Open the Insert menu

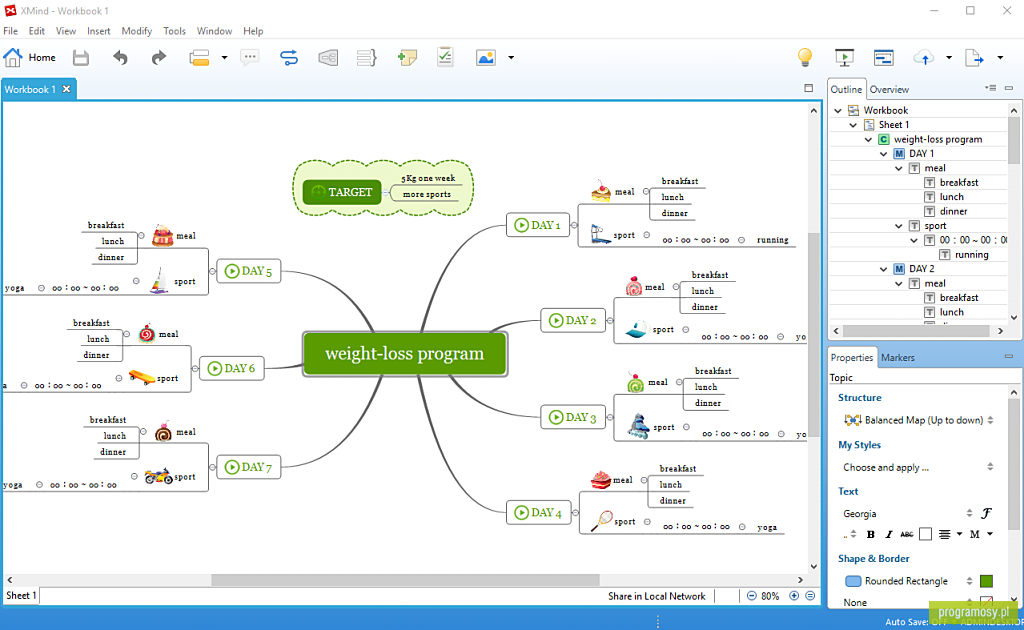tap(99, 31)
